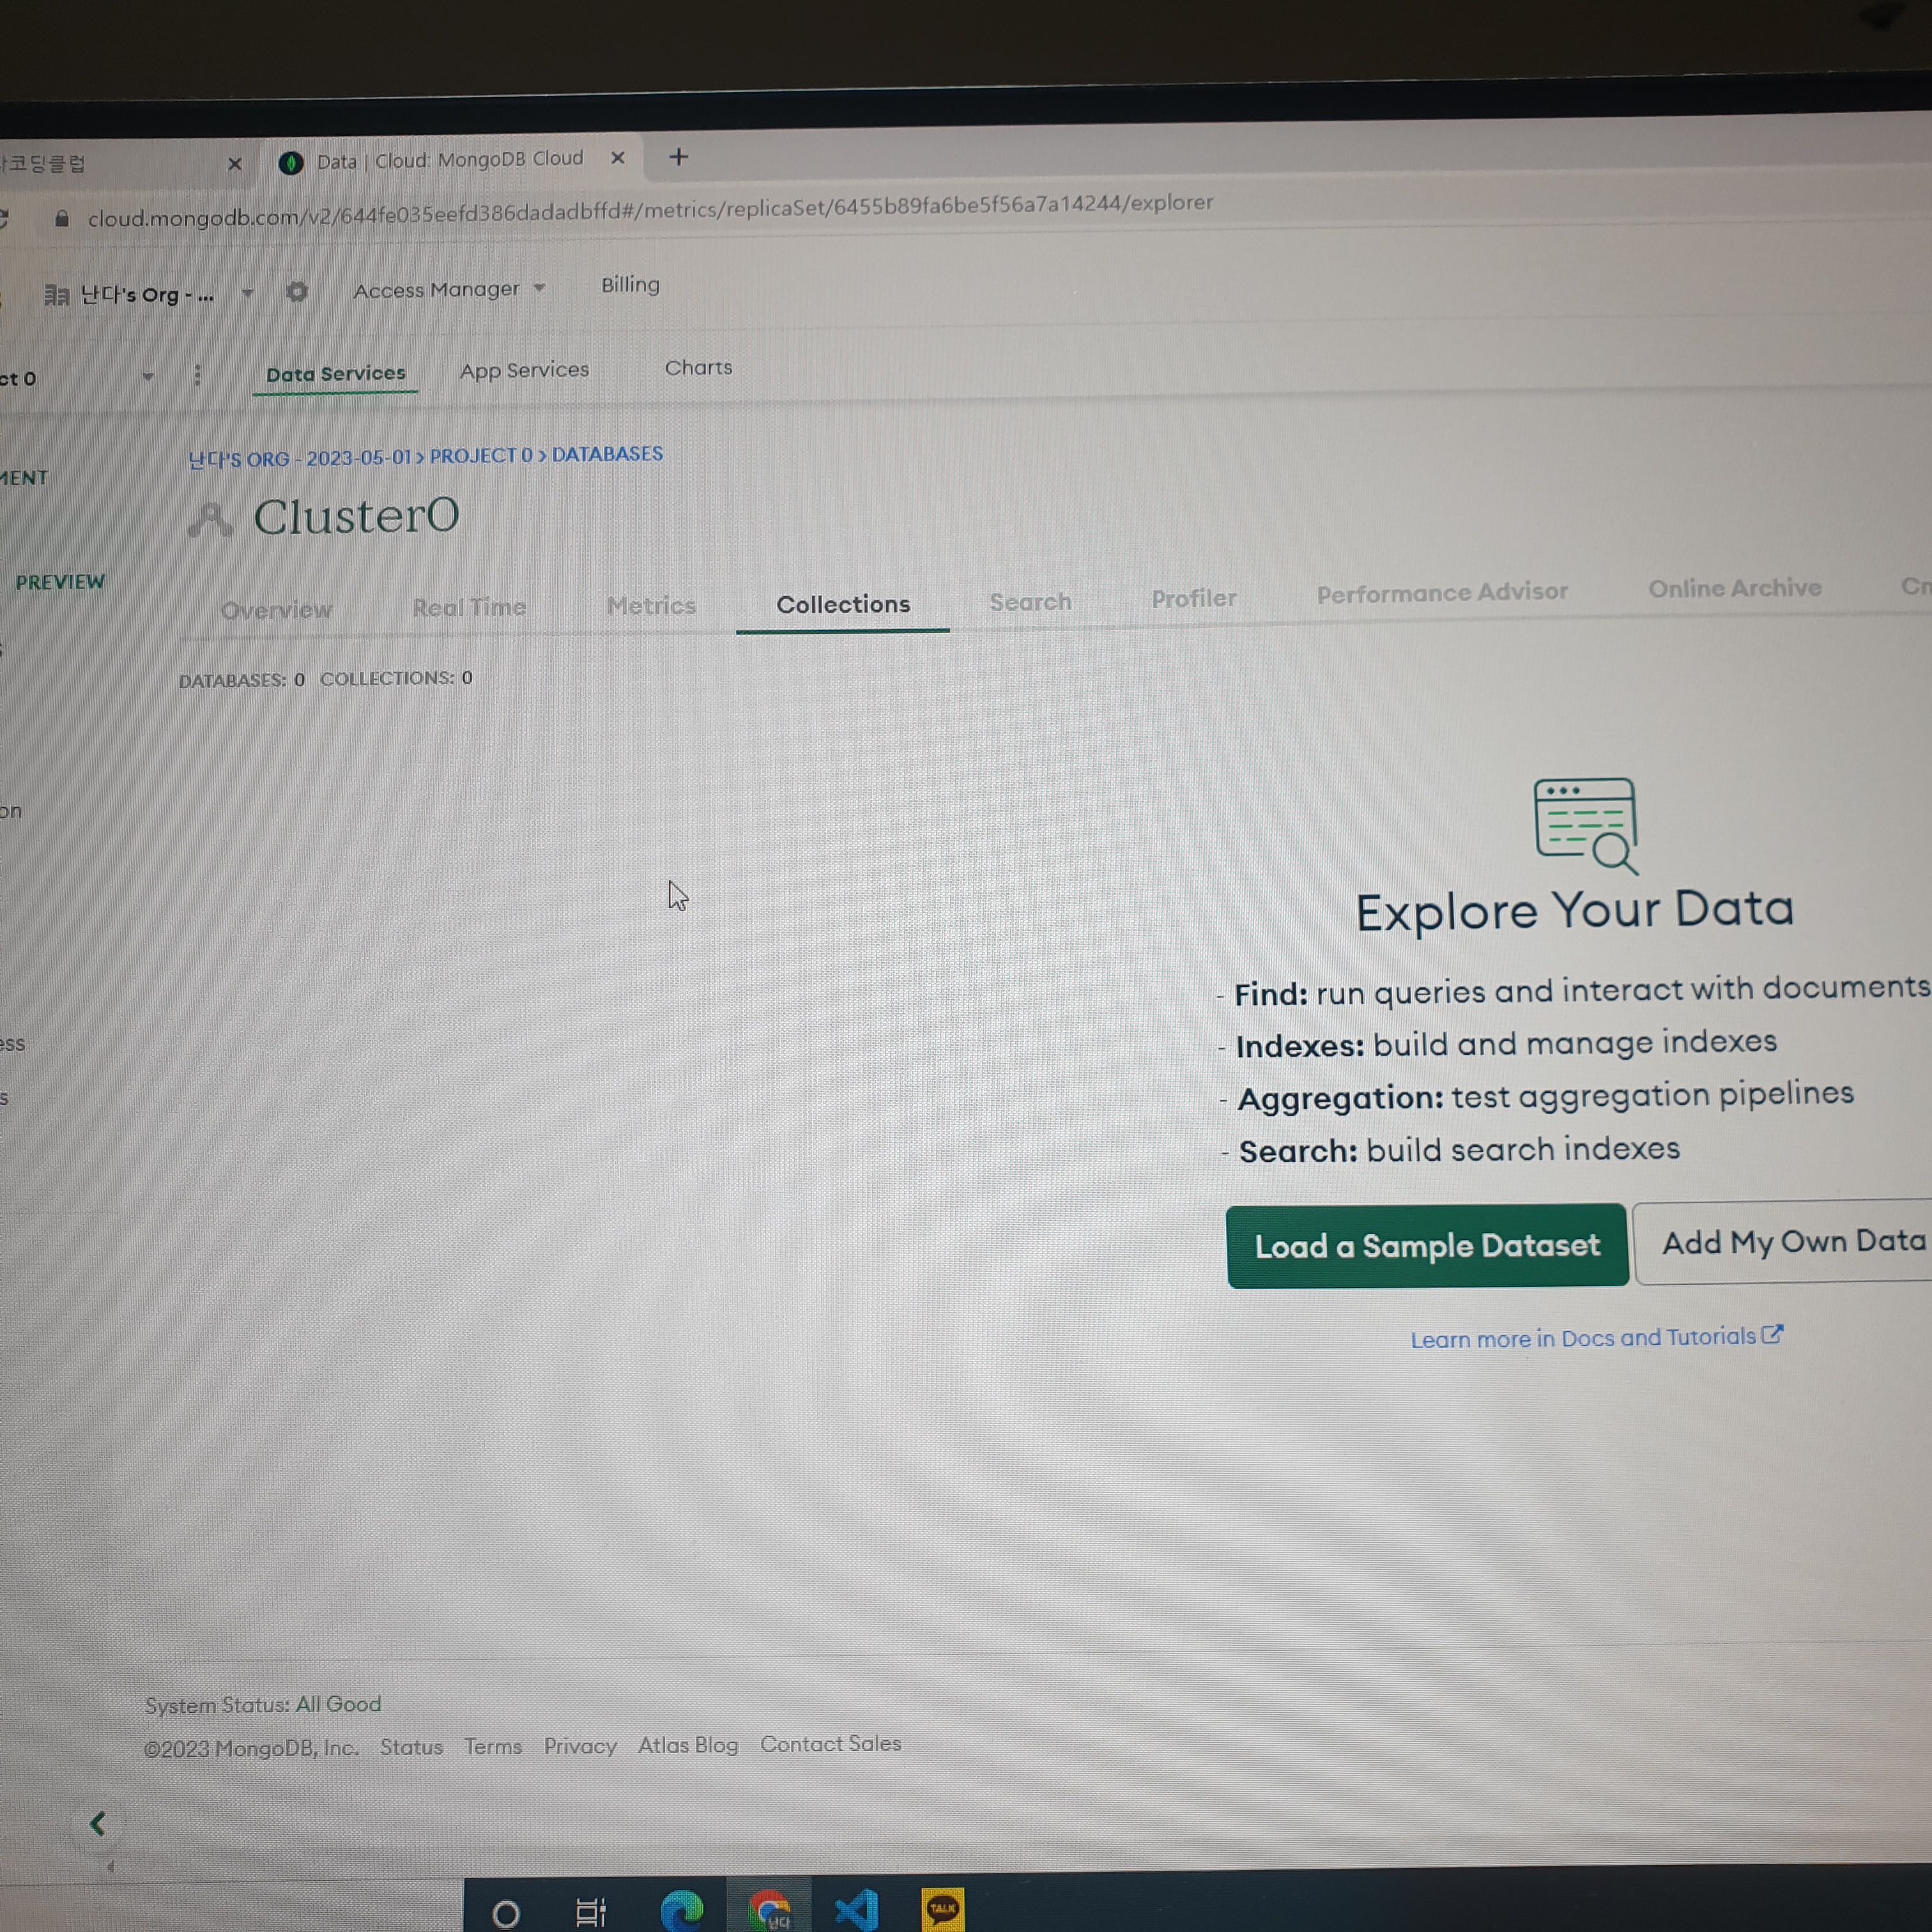Screen dimensions: 1932x1932
Task: Follow the 난다's ORG breadcrumb link
Action: tap(300, 459)
